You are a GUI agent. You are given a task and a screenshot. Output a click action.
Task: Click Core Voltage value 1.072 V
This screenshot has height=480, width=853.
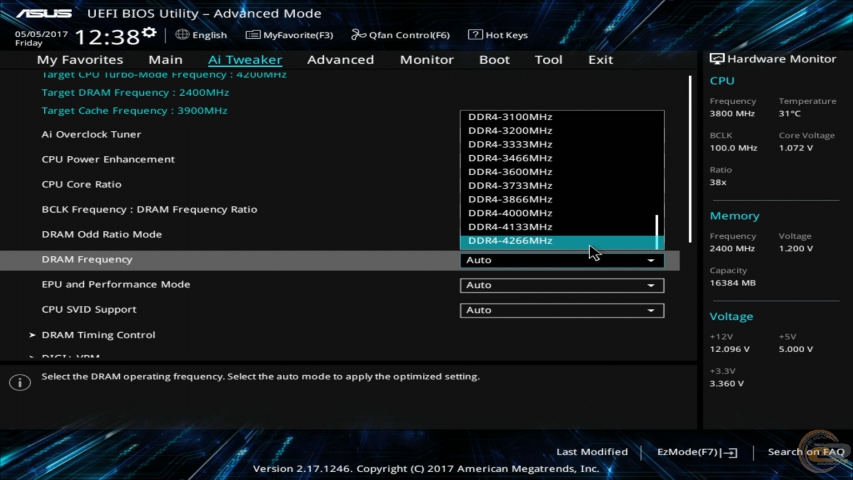coord(796,148)
